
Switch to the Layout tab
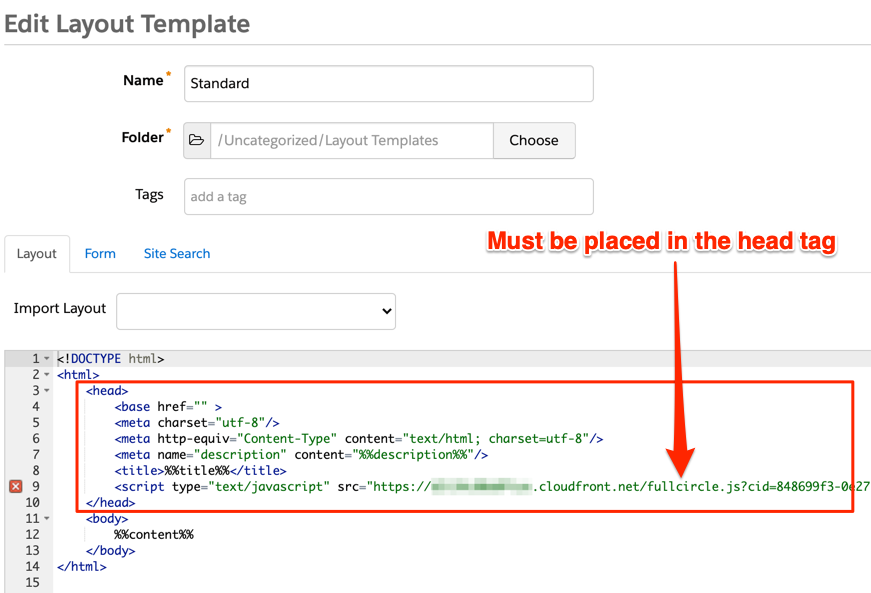point(37,254)
